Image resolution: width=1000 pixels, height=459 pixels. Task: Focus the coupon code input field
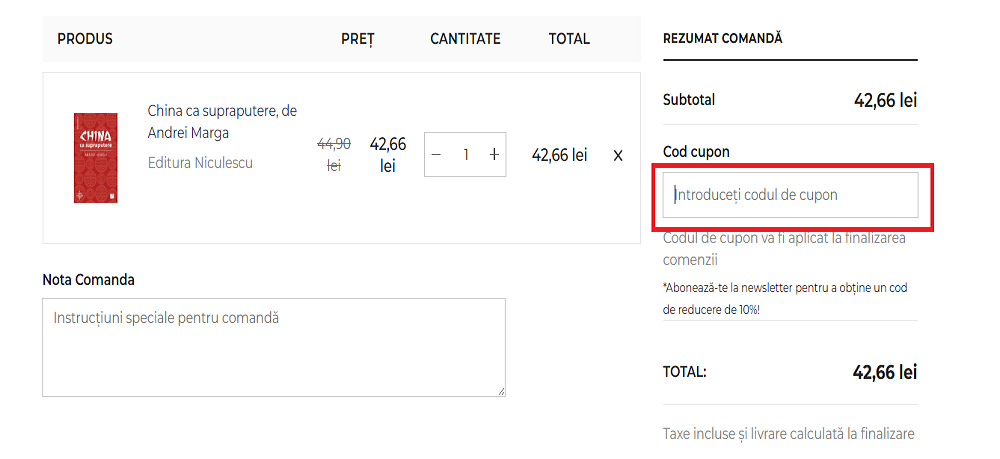tap(790, 195)
